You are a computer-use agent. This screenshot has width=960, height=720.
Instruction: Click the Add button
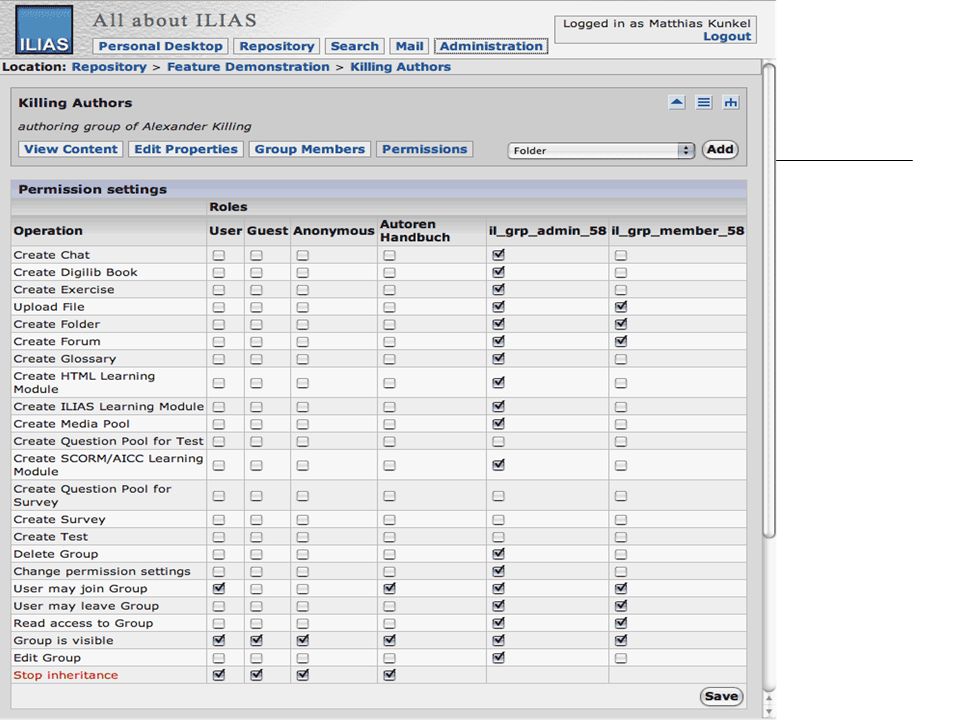pyautogui.click(x=720, y=149)
